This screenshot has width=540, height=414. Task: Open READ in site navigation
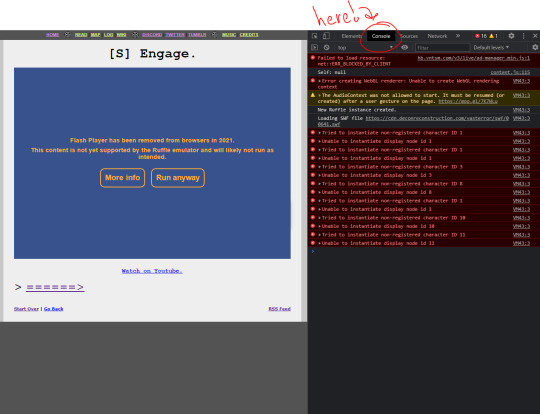pos(81,35)
